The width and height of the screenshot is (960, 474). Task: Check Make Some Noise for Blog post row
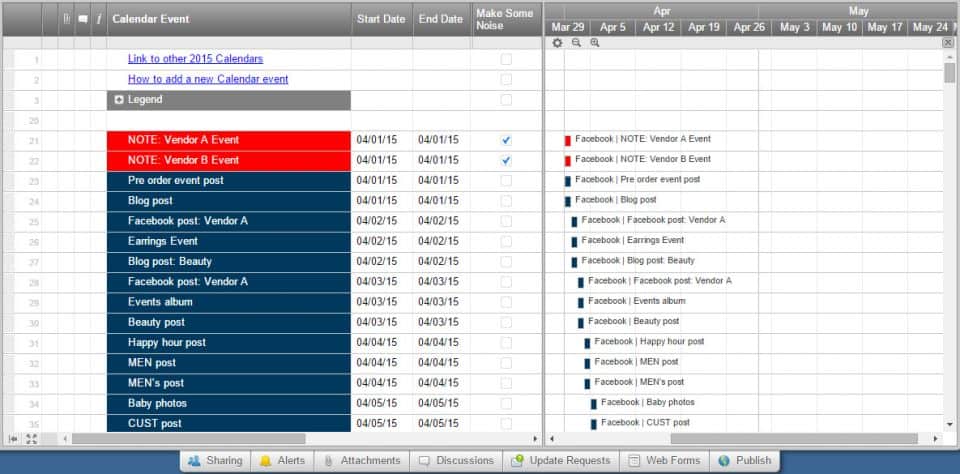[506, 201]
